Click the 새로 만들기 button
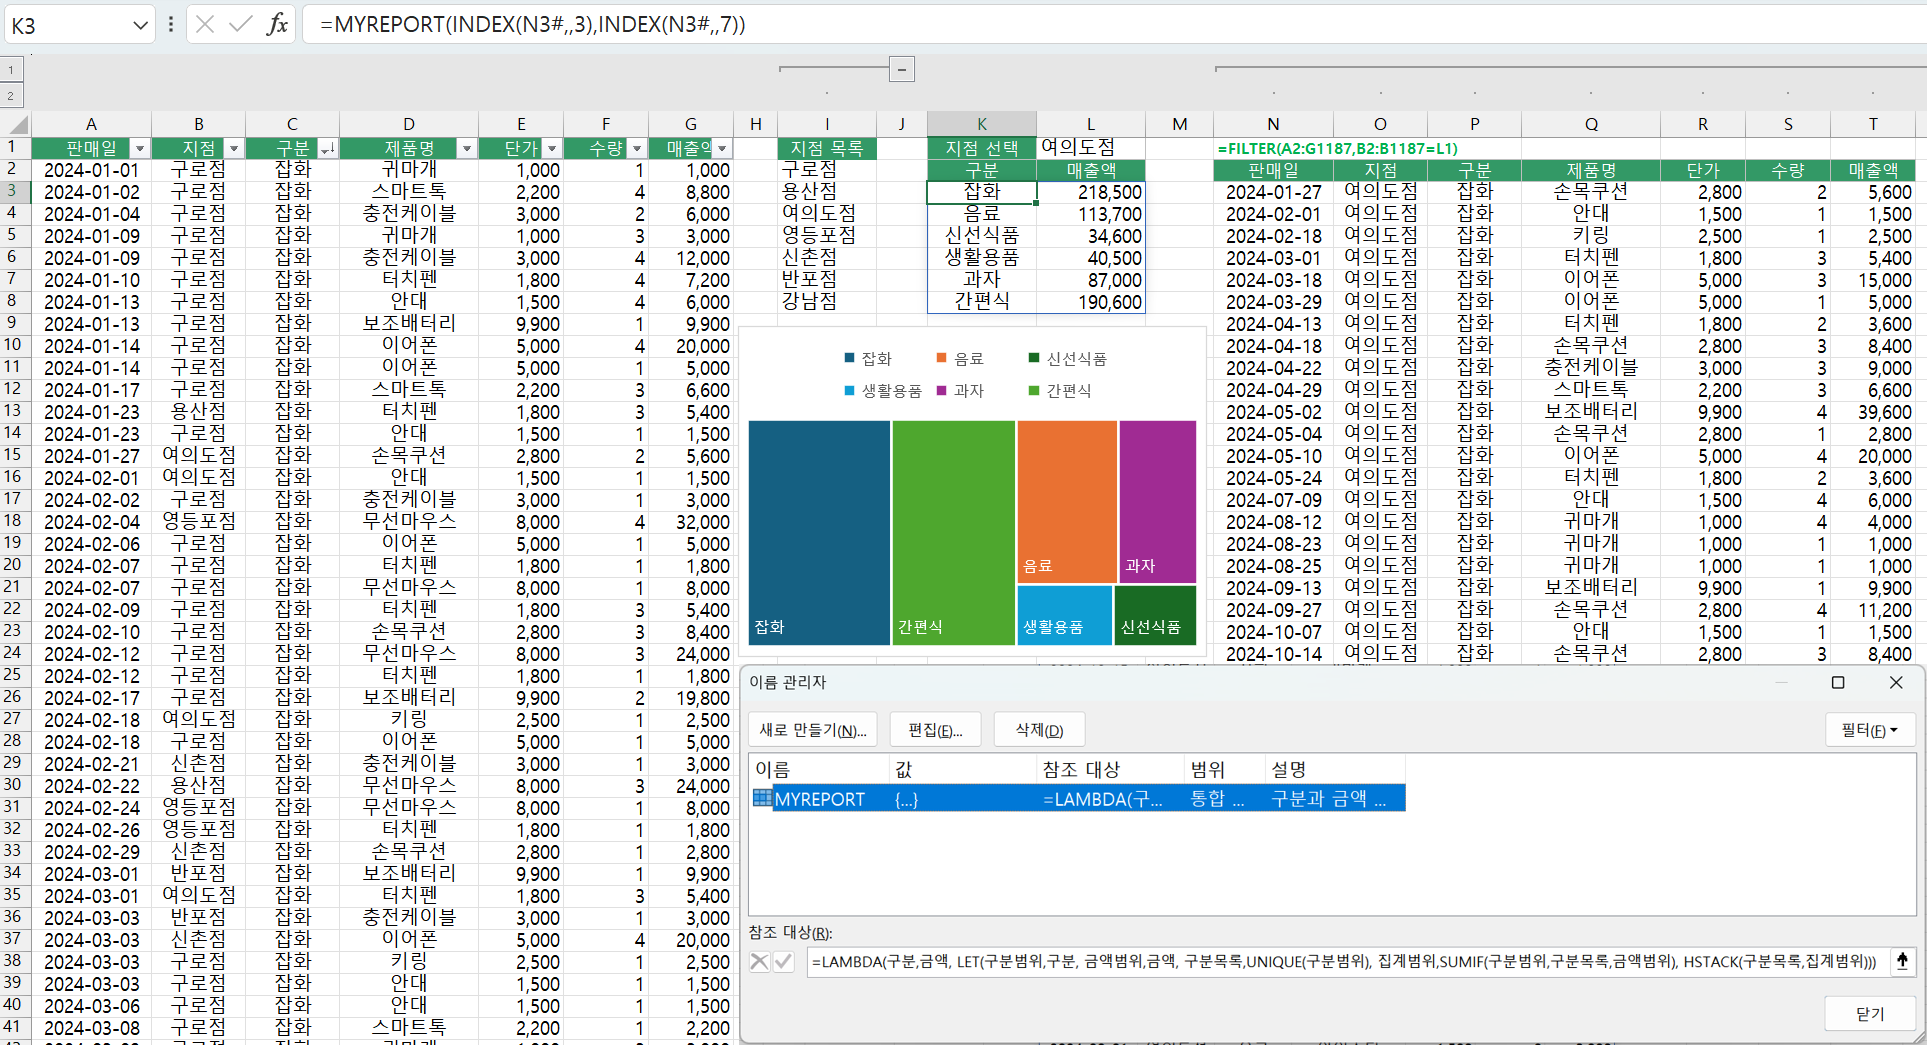This screenshot has height=1045, width=1927. 813,730
